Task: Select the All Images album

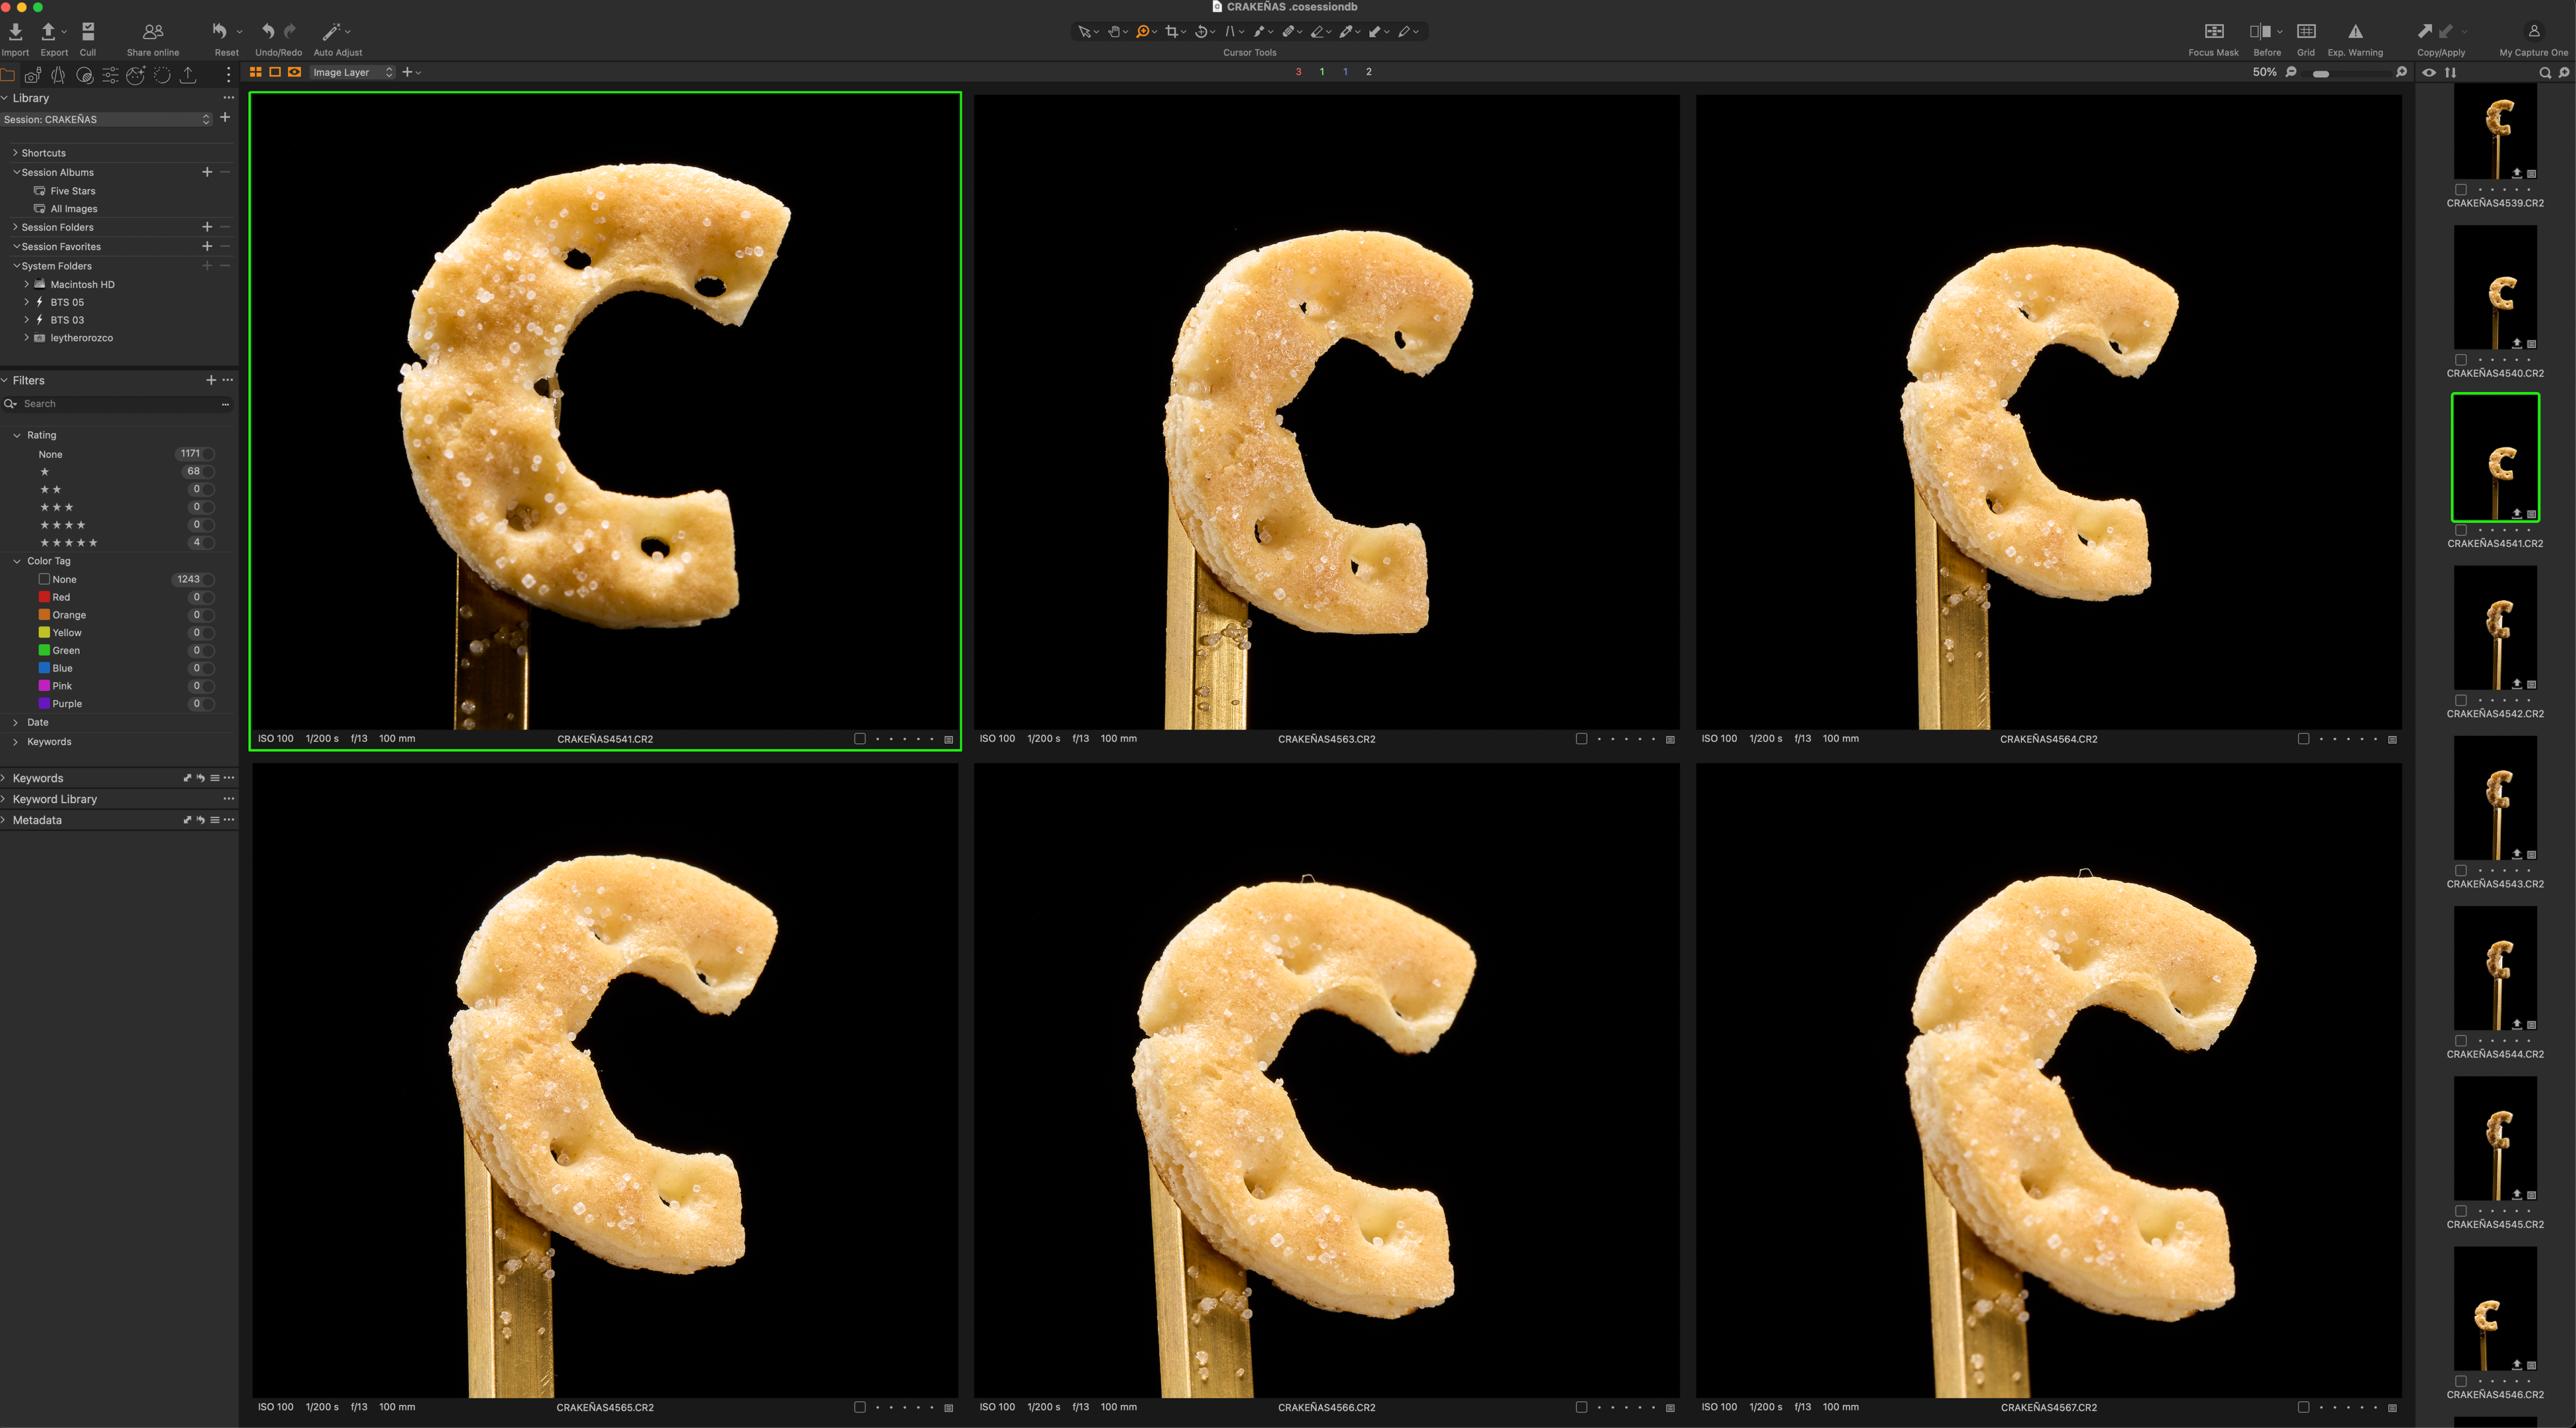Action: (74, 209)
